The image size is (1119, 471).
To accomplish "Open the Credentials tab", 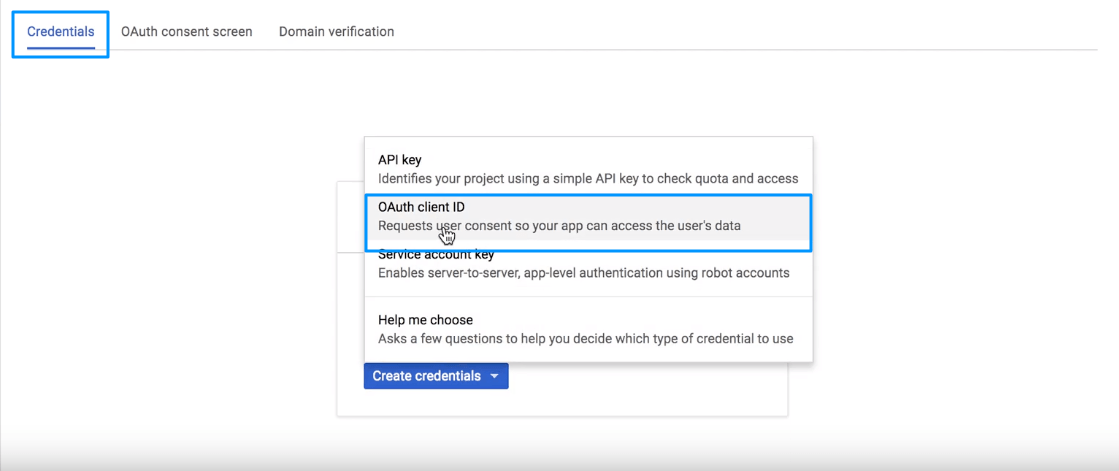I will click(61, 32).
